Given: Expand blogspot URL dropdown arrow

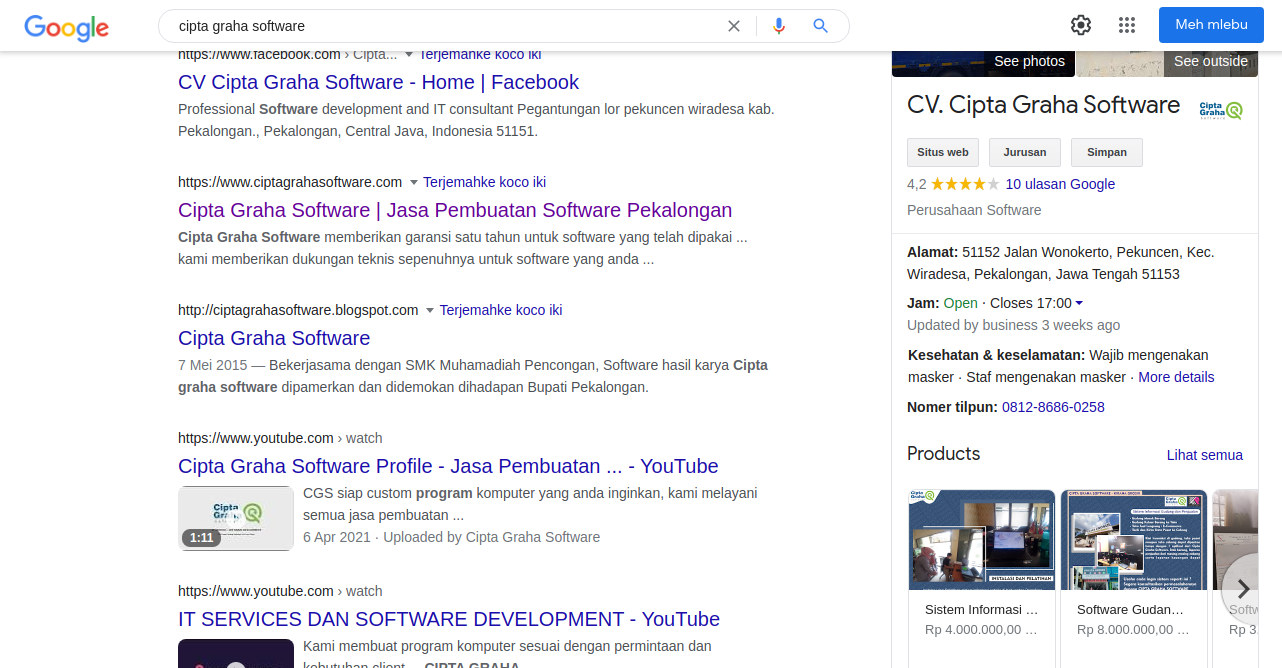Looking at the screenshot, I should pyautogui.click(x=430, y=310).
